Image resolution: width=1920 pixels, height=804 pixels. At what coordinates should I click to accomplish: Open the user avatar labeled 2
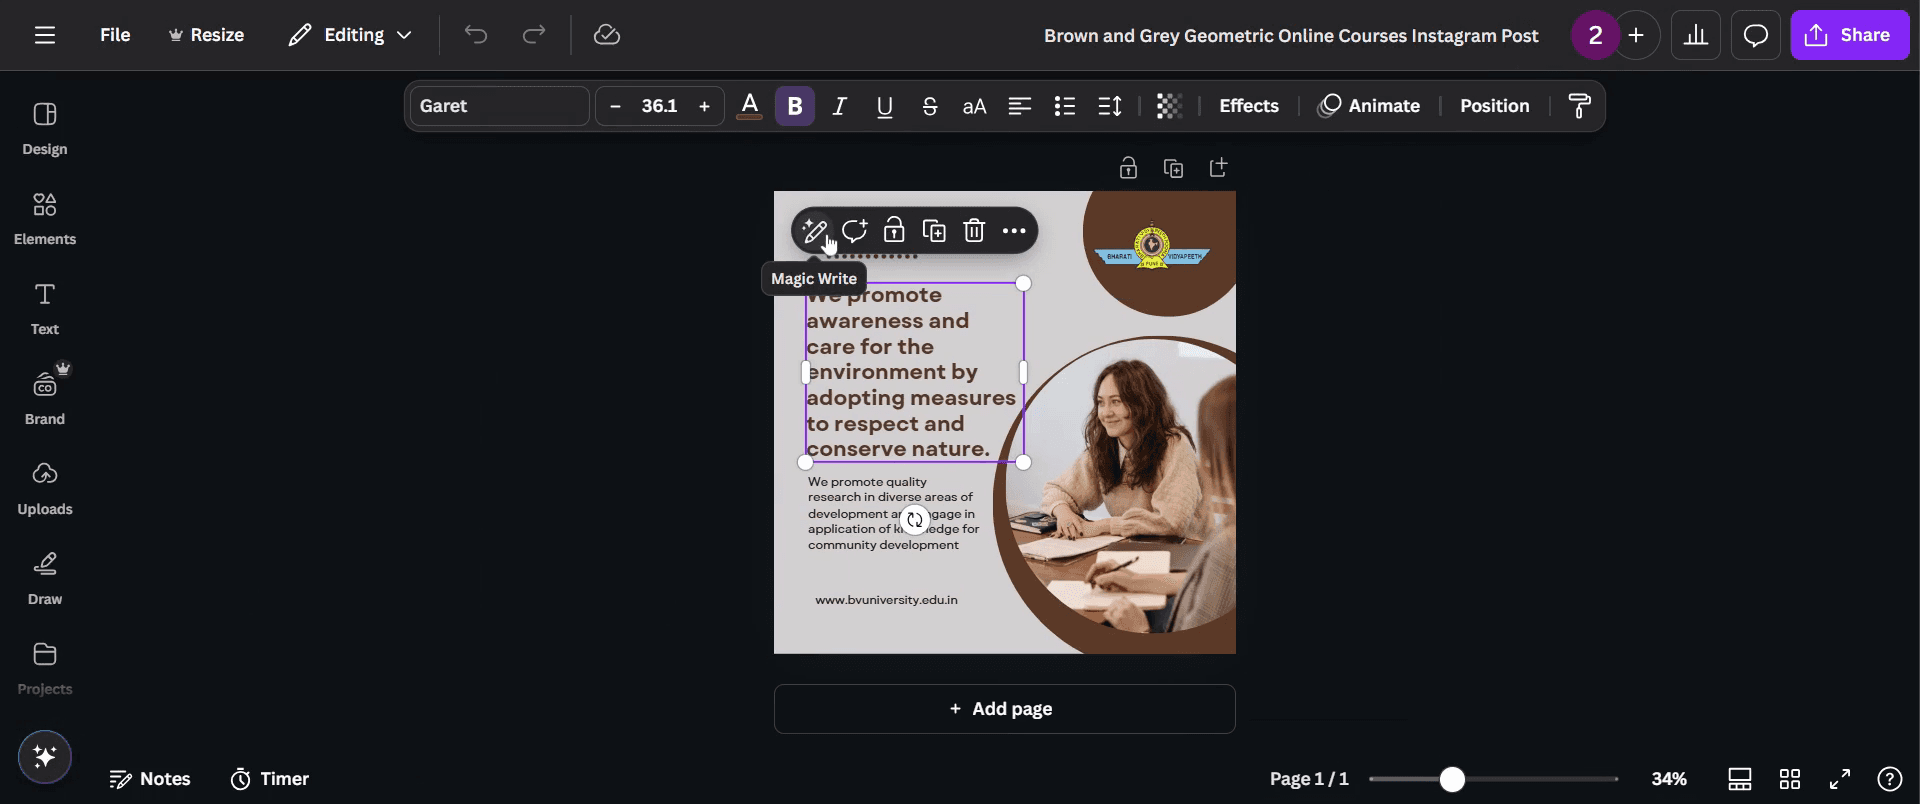pos(1595,35)
